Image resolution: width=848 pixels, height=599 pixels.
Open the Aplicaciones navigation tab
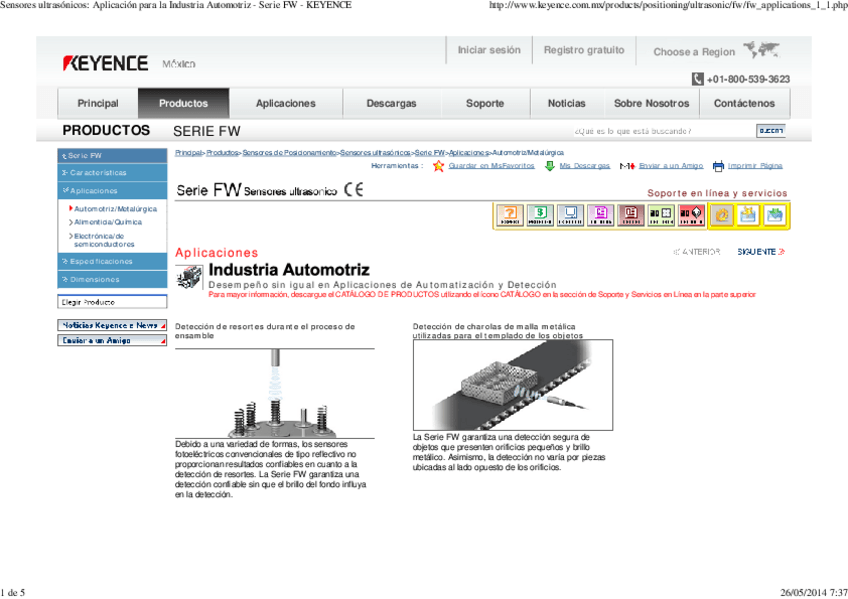[x=286, y=103]
